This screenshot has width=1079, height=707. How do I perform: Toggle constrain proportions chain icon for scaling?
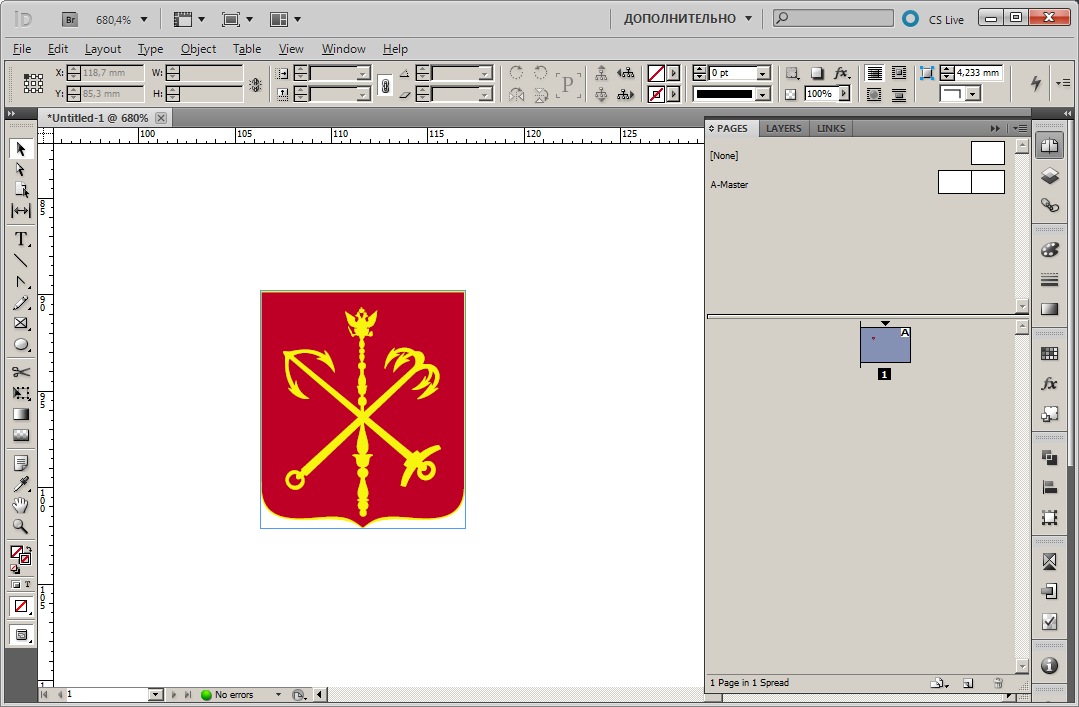coord(385,85)
